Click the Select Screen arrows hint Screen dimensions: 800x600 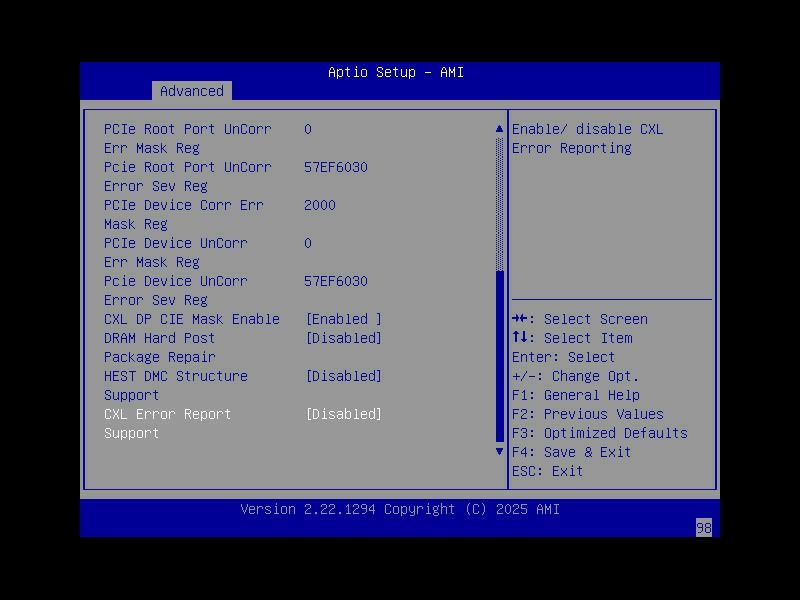[580, 319]
